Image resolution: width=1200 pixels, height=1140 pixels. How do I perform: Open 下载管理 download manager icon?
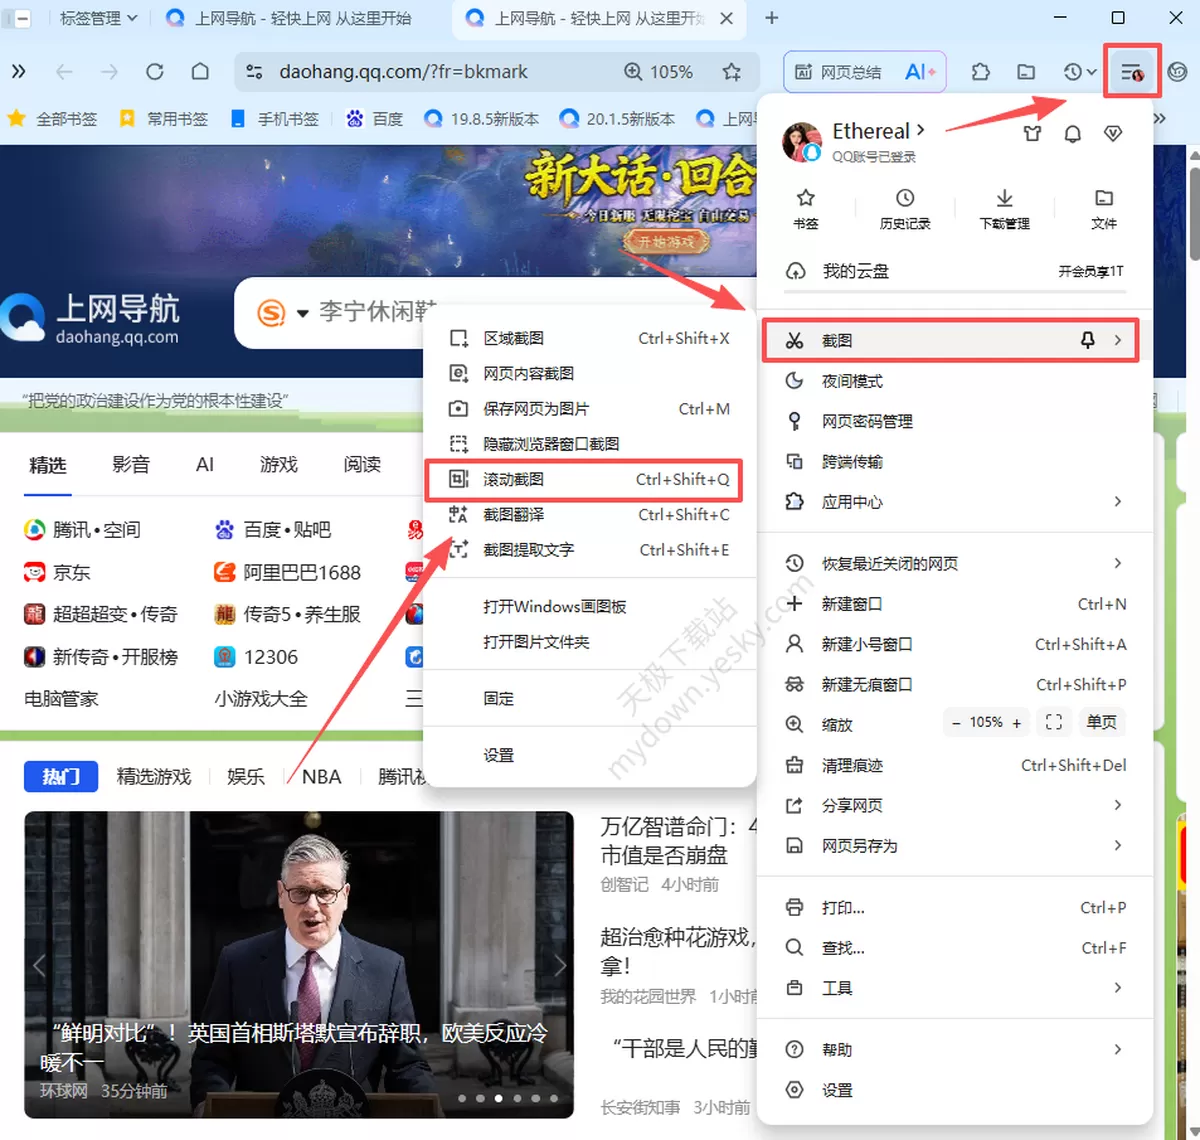tap(1004, 209)
